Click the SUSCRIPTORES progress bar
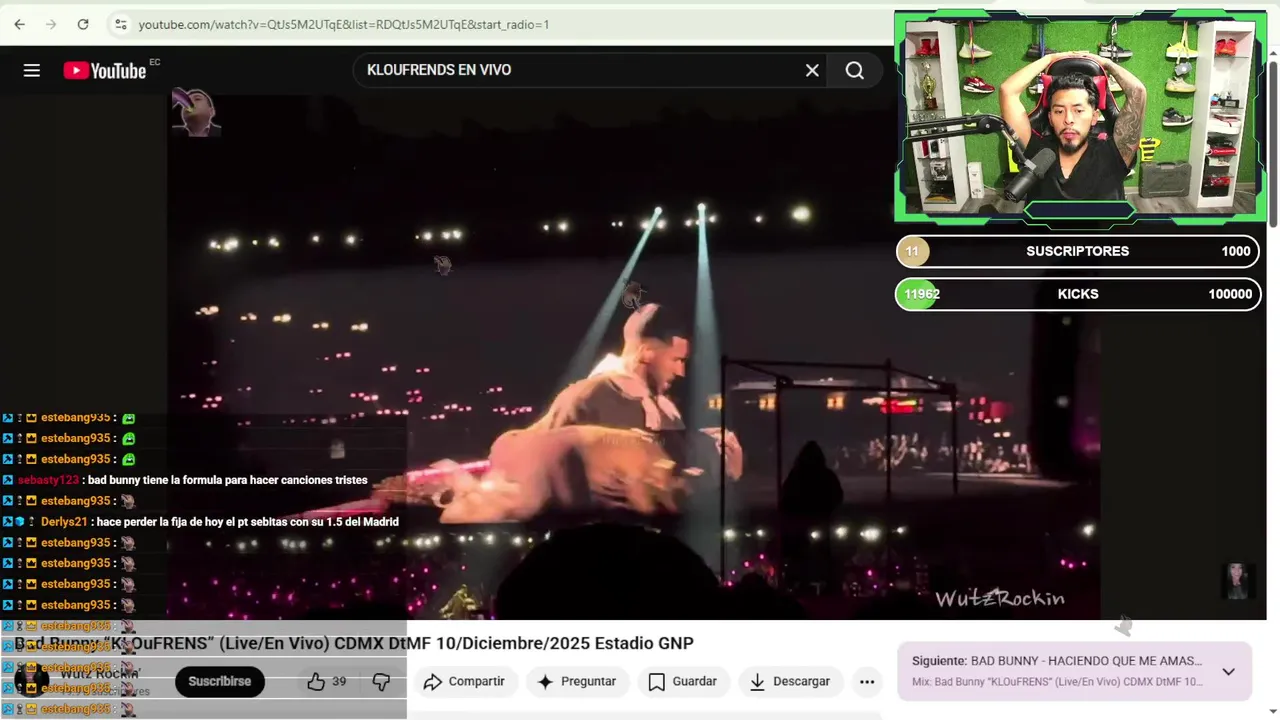 tap(1078, 251)
